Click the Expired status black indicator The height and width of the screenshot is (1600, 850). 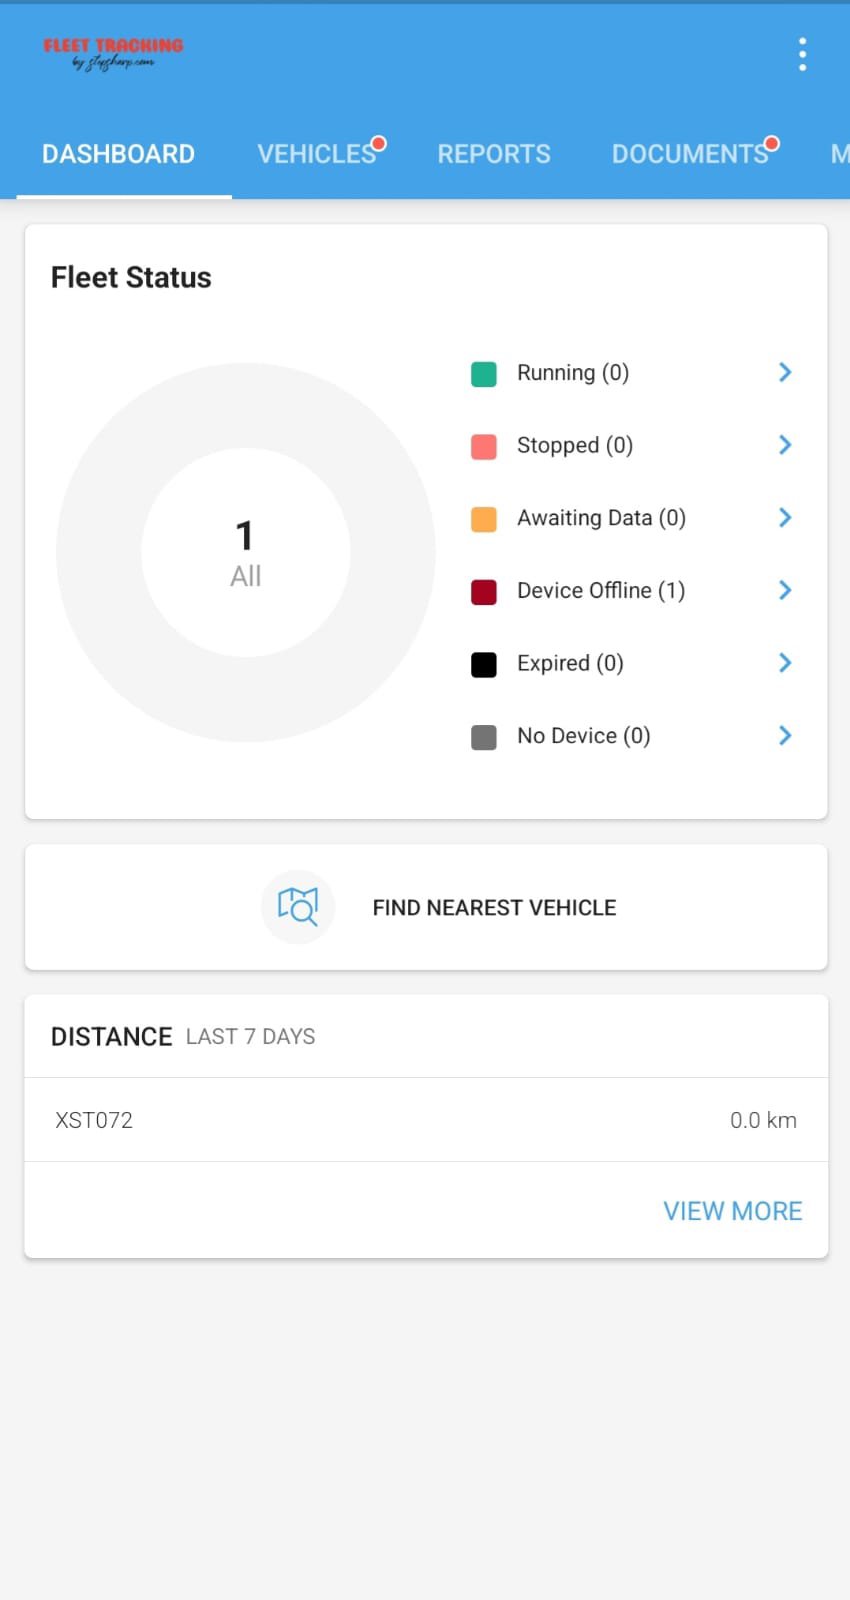point(484,664)
